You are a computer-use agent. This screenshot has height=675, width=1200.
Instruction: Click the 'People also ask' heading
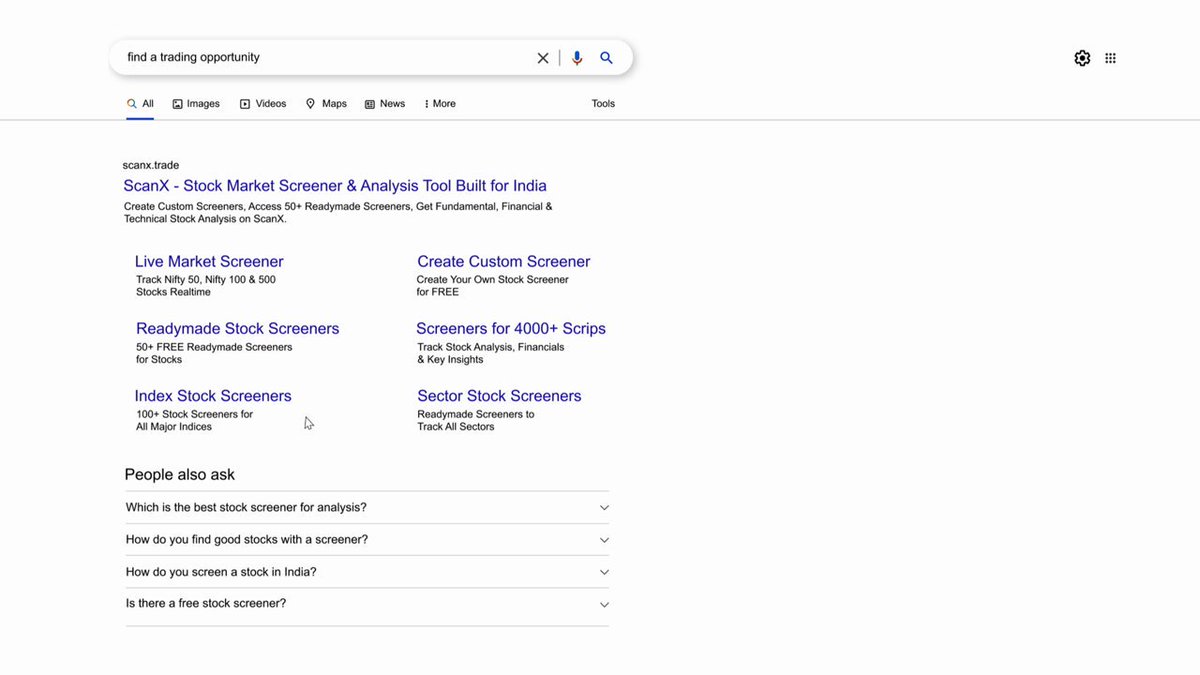point(180,475)
